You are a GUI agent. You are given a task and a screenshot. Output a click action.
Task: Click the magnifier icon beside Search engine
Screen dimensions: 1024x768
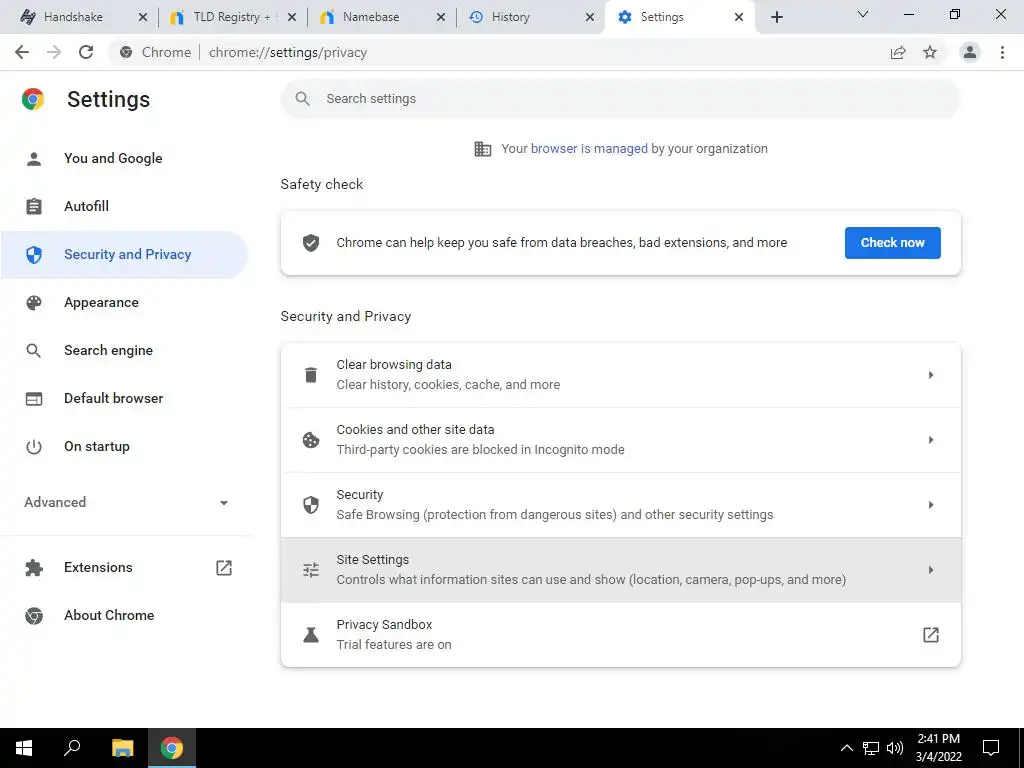pyautogui.click(x=33, y=351)
